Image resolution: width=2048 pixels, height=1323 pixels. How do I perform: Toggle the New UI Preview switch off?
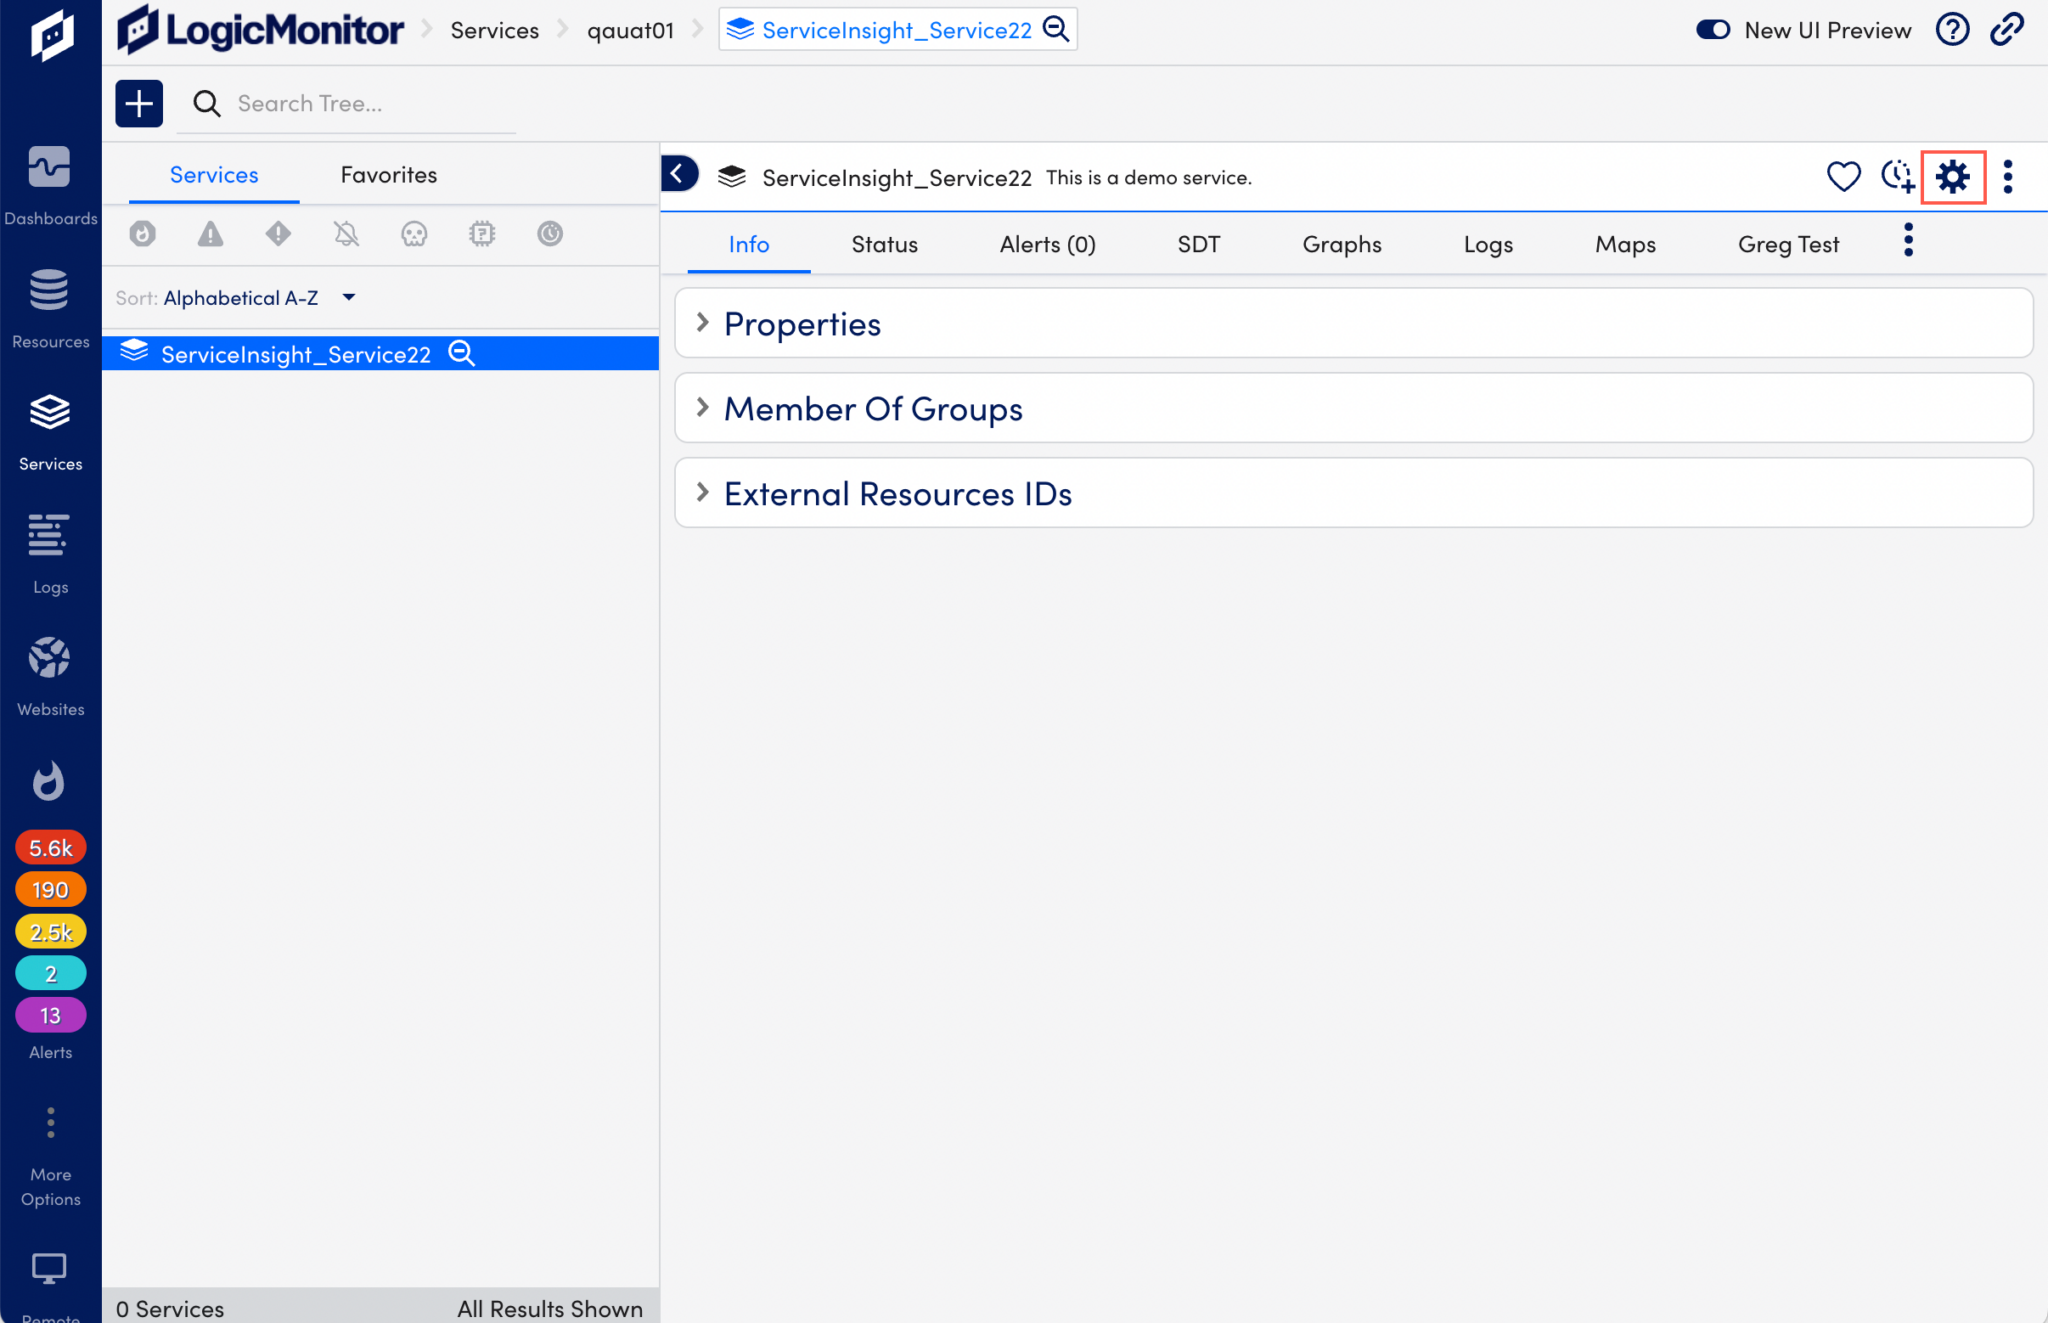click(x=1712, y=30)
